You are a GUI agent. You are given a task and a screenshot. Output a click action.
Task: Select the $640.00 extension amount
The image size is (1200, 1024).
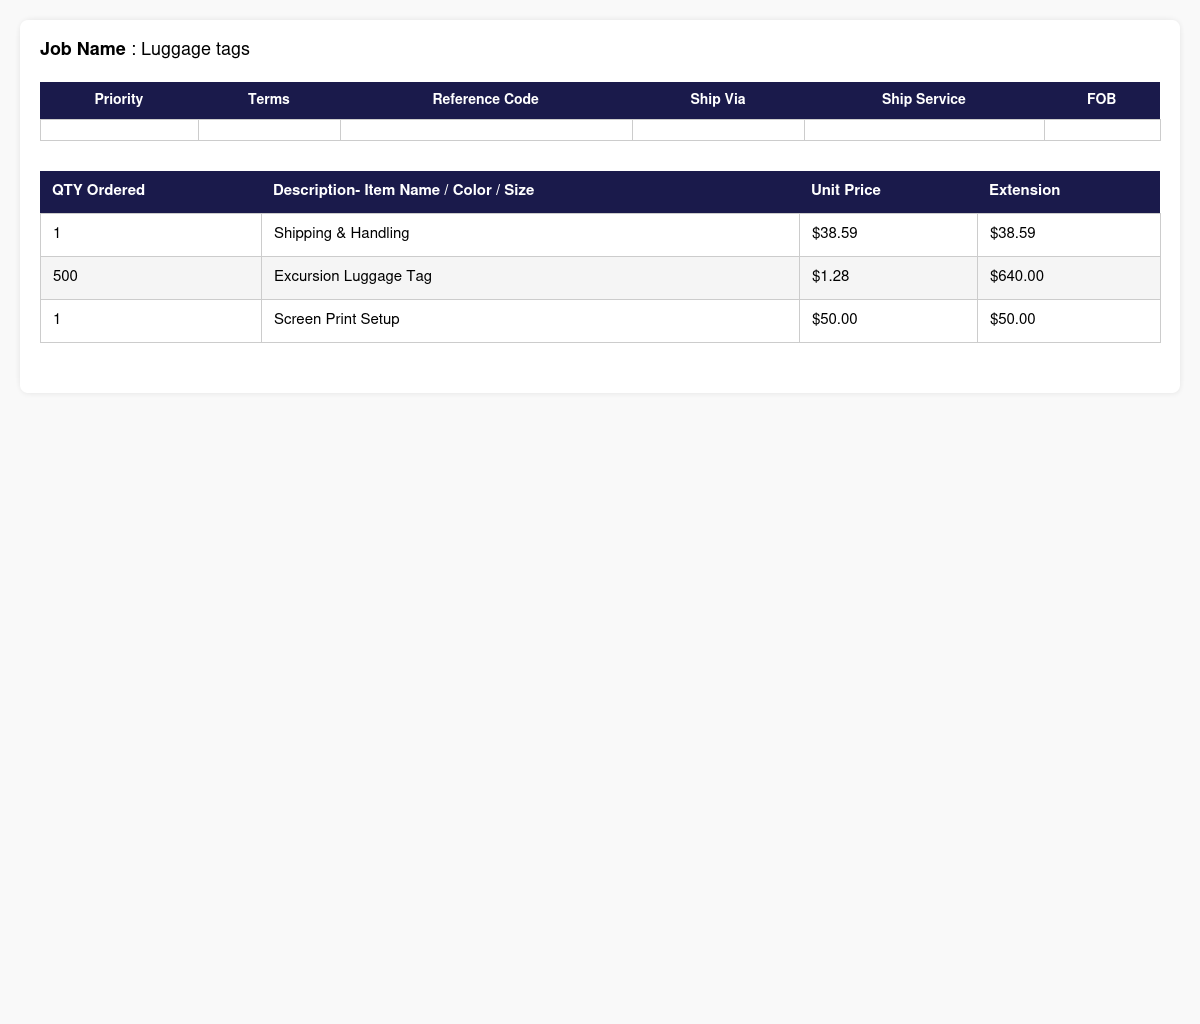click(1016, 276)
